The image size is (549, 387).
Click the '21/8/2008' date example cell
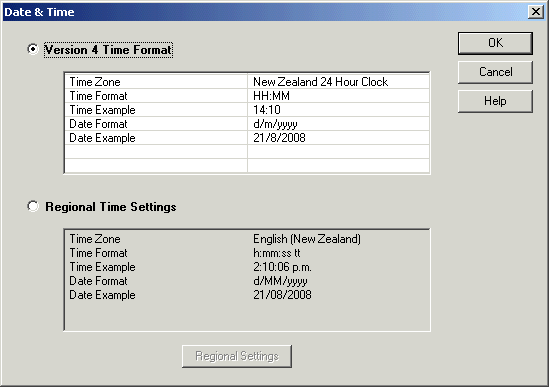(x=338, y=138)
